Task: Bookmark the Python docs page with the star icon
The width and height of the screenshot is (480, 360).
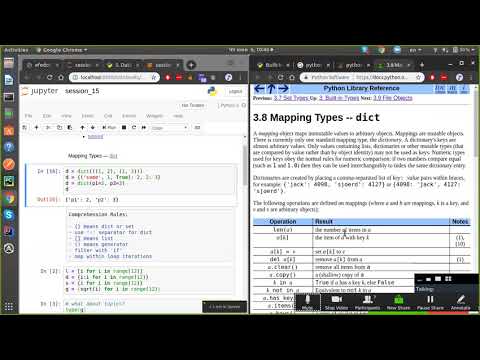Action: tap(418, 77)
